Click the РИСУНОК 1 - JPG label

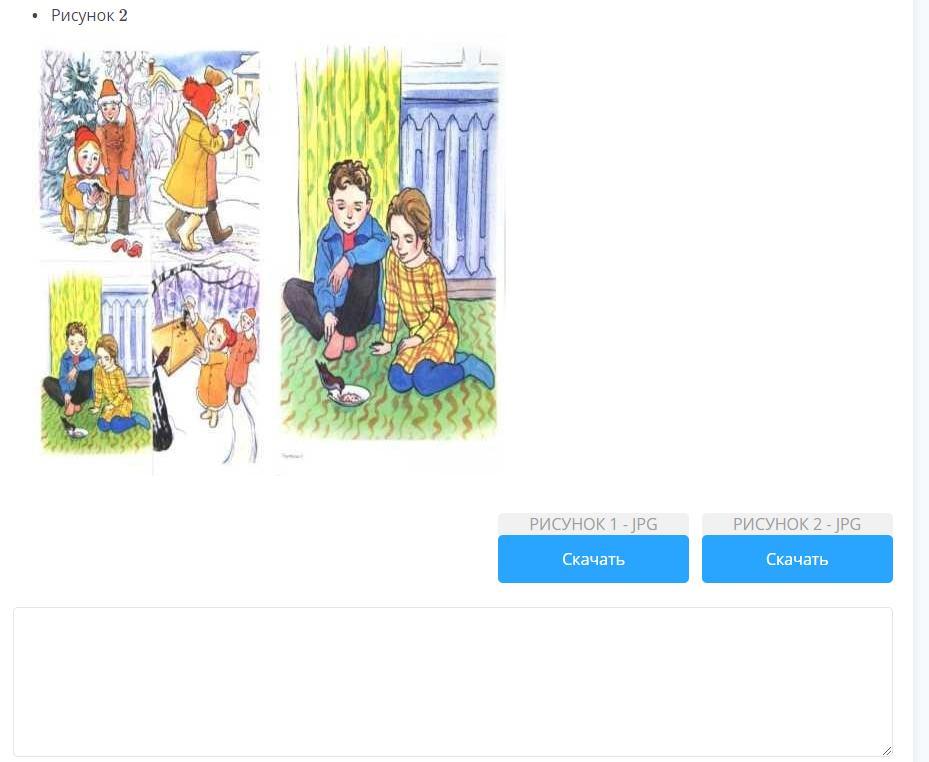click(593, 524)
